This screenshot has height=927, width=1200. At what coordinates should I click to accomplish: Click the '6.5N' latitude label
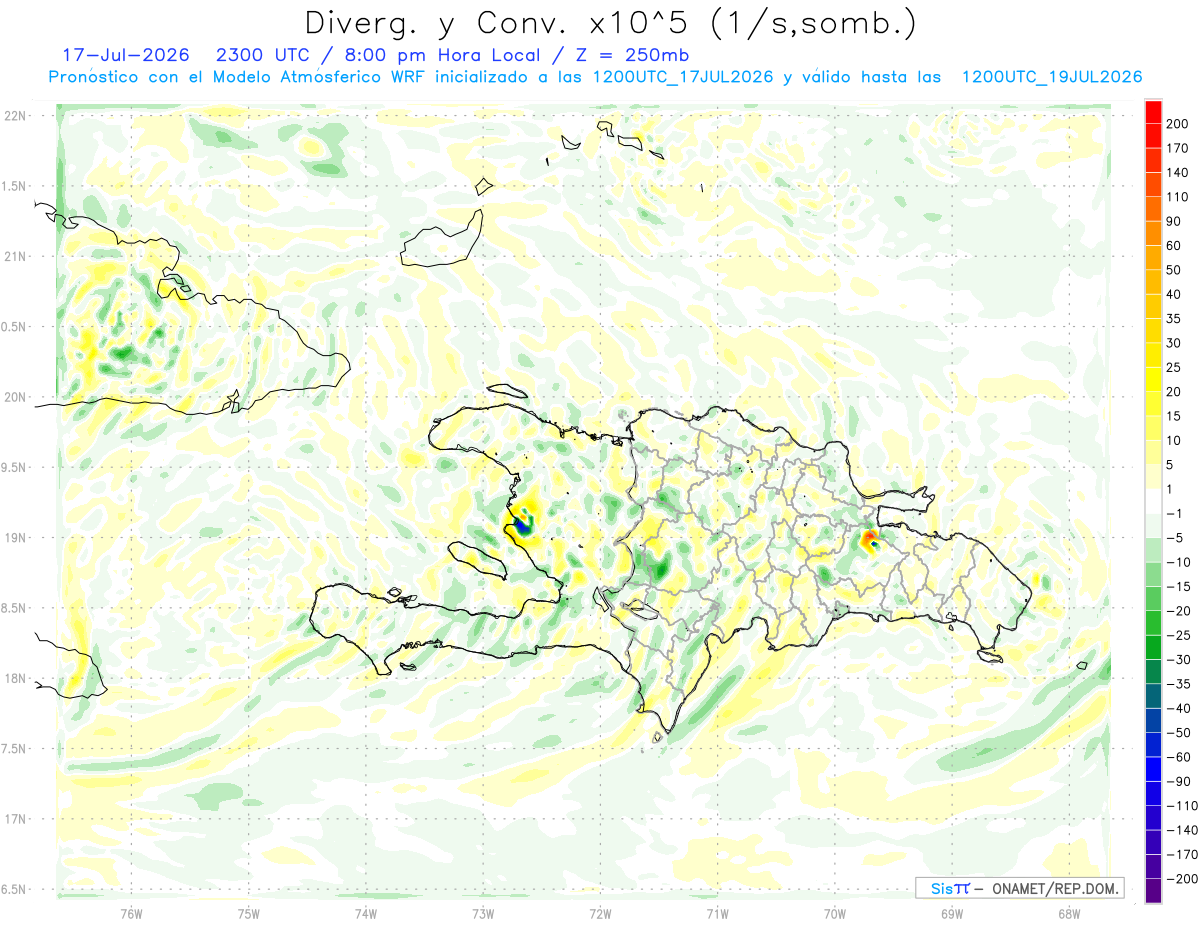tap(15, 889)
